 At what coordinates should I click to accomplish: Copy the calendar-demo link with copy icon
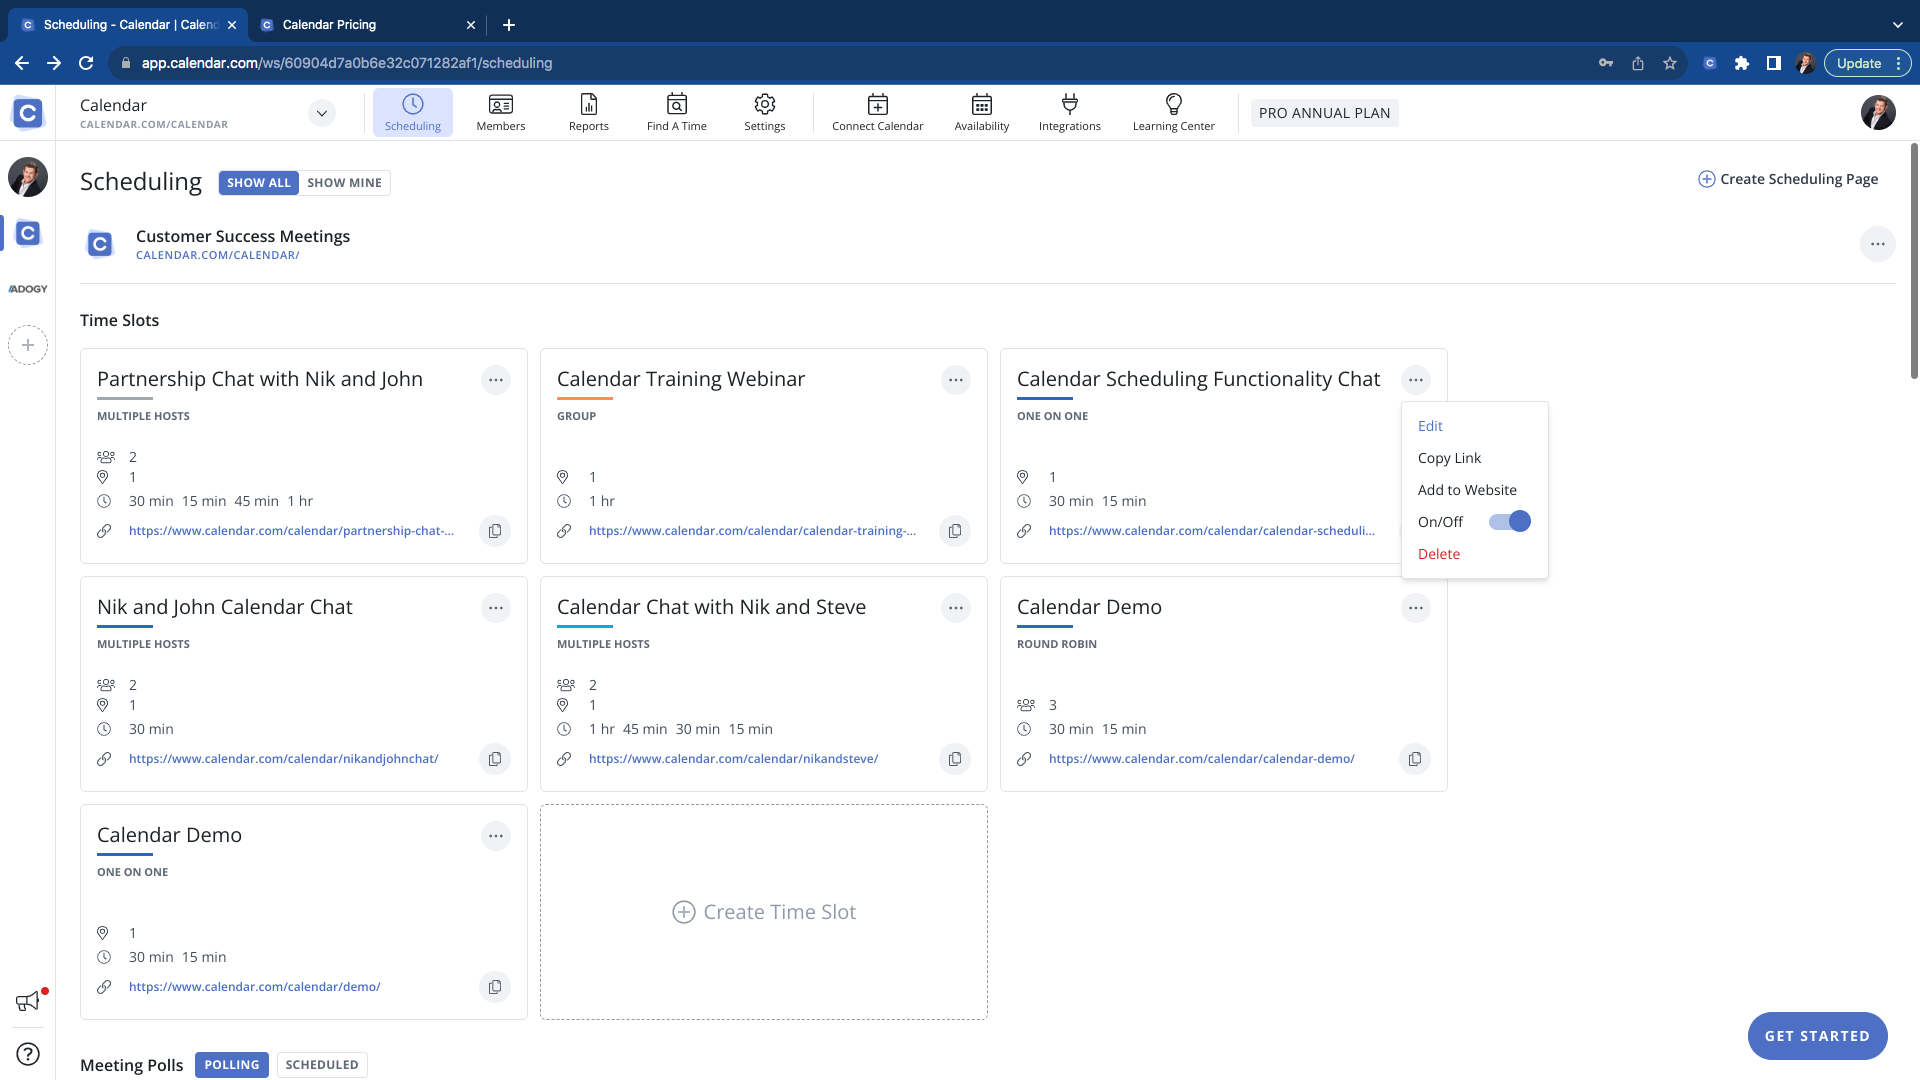(x=1415, y=759)
